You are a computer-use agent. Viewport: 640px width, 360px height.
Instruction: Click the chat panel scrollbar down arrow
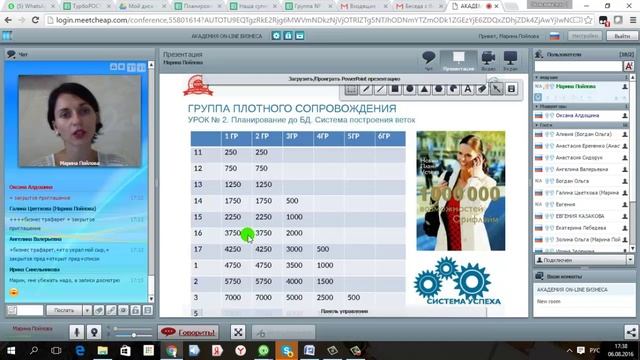[151, 299]
